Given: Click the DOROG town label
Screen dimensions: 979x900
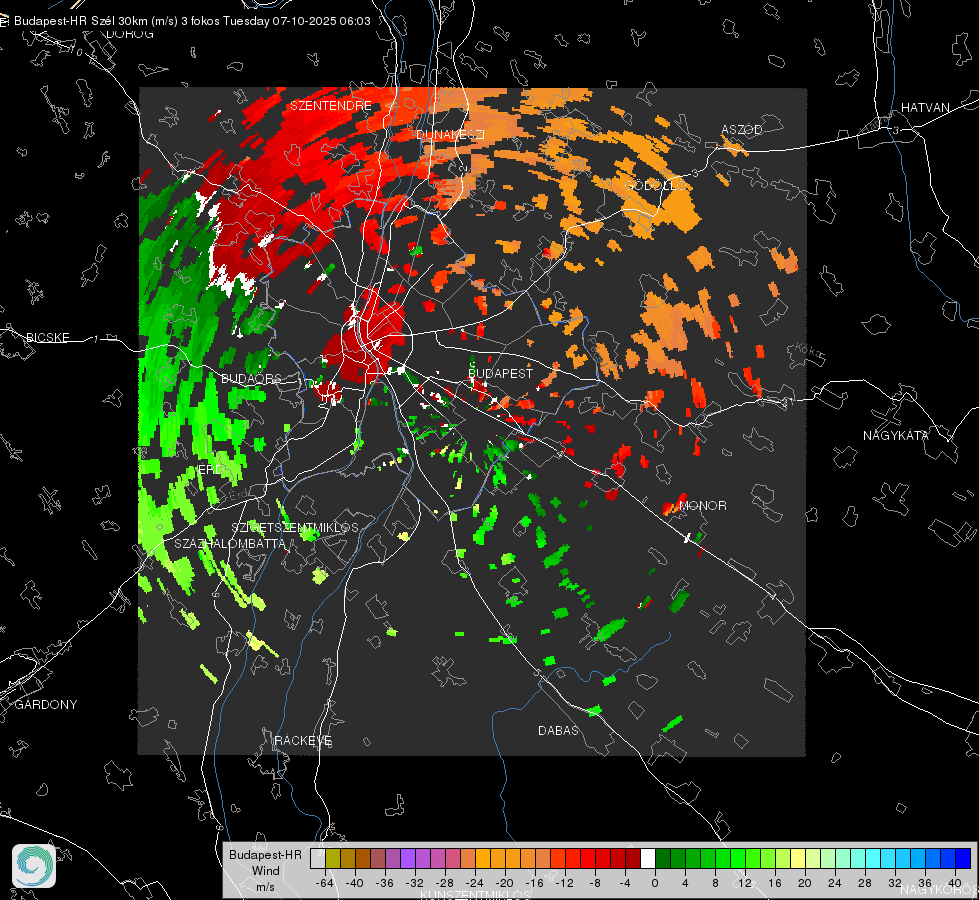Looking at the screenshot, I should (130, 34).
